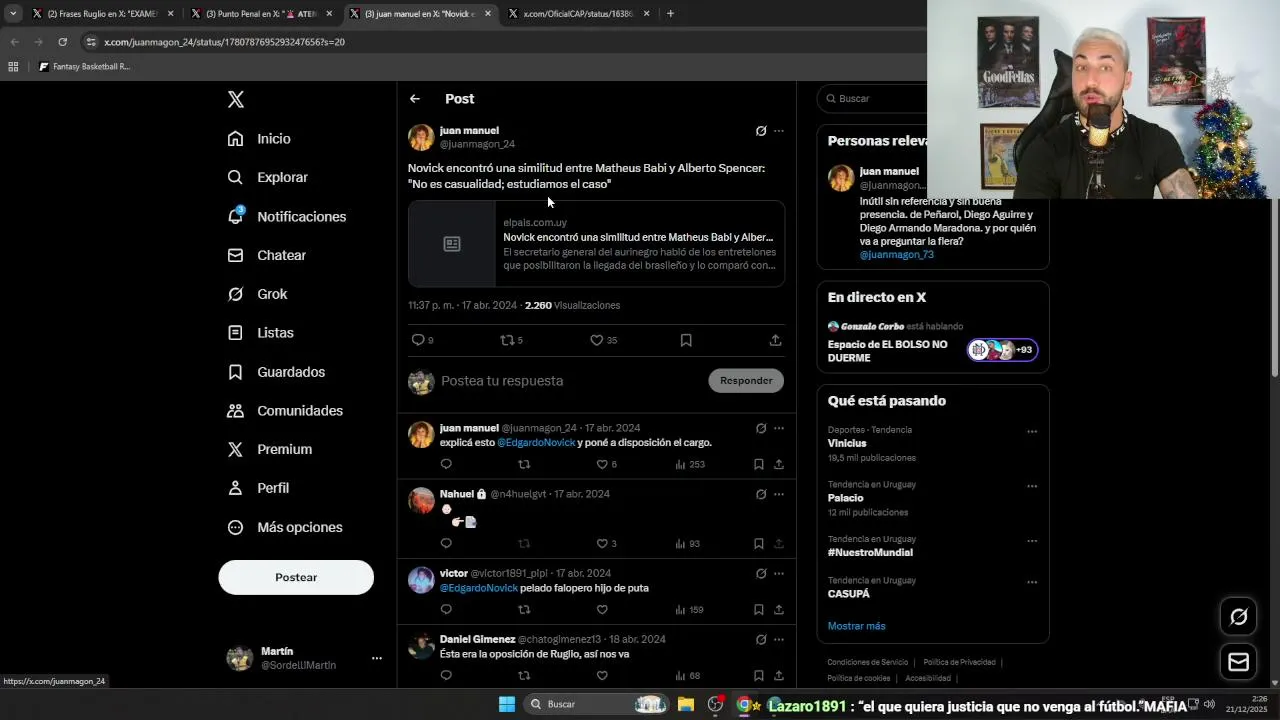Open Premium page
This screenshot has width=1280, height=720.
(269, 449)
